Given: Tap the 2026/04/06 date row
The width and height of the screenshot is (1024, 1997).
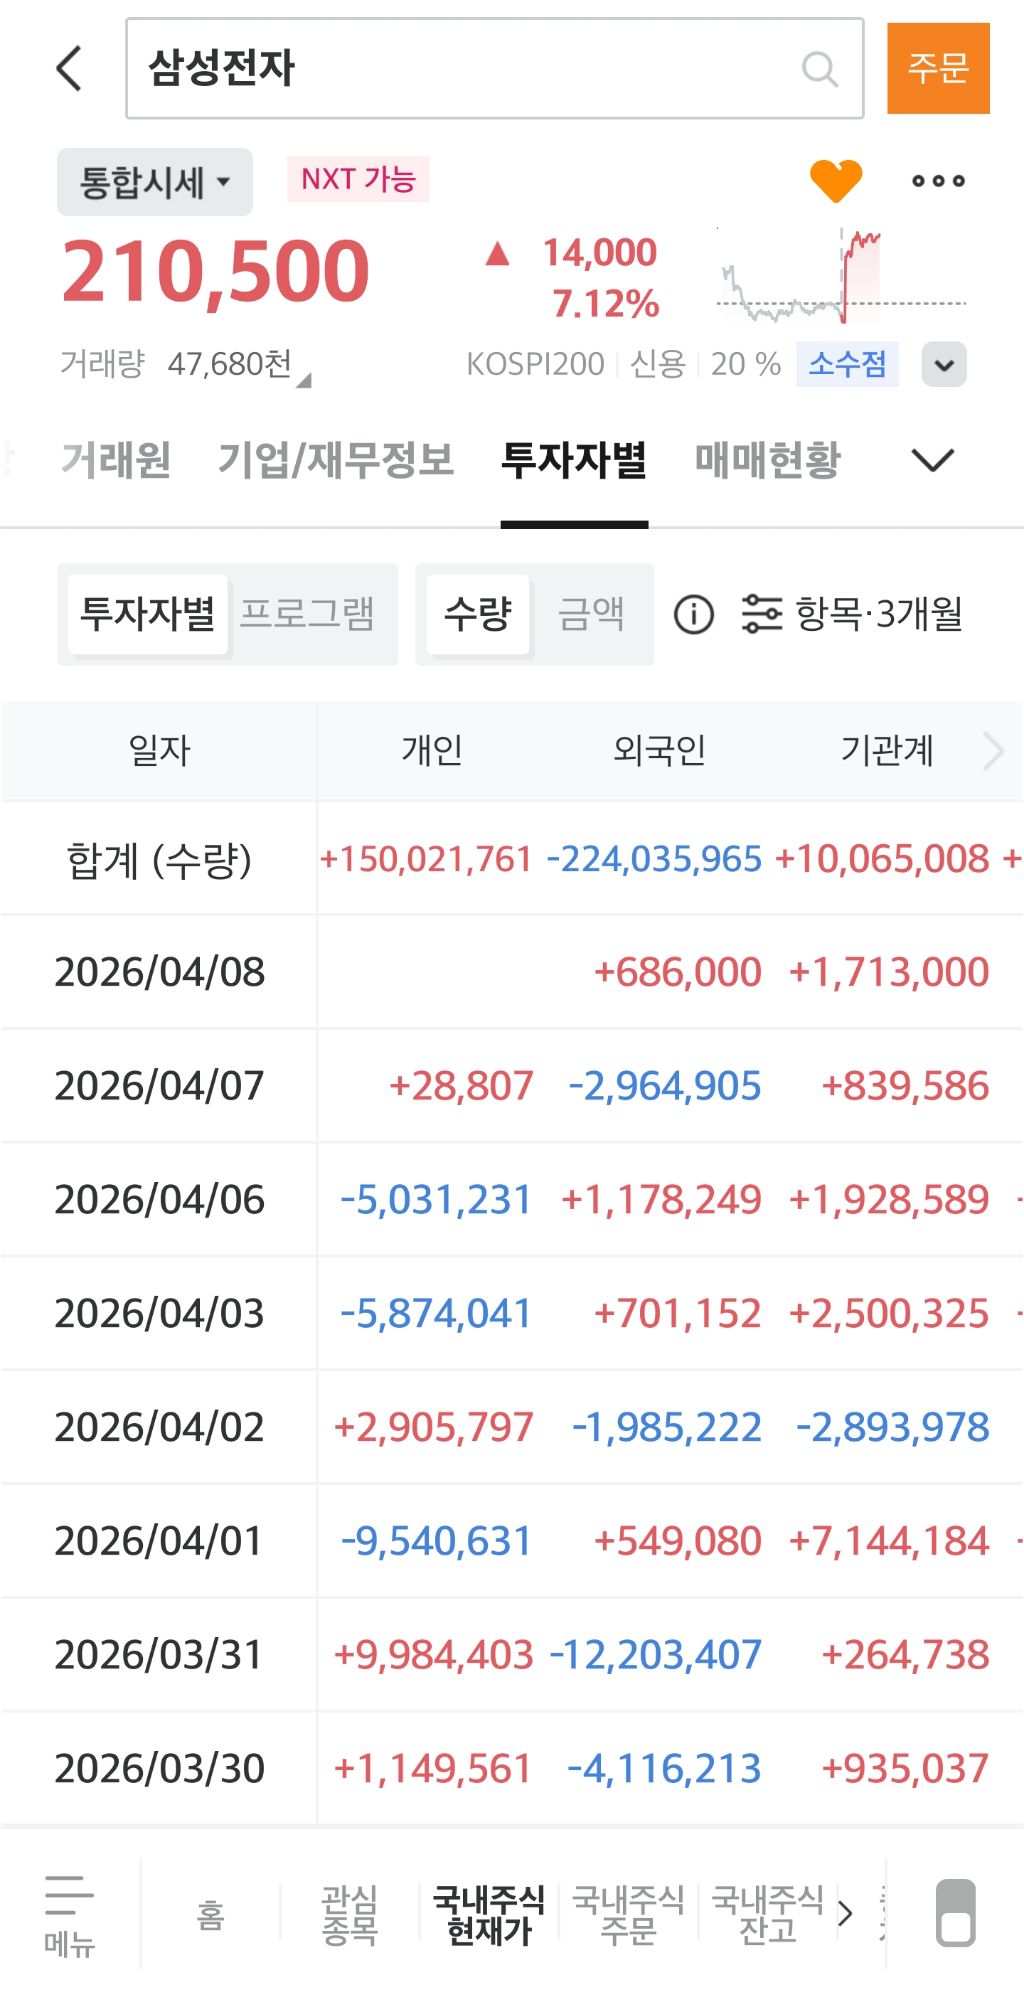Looking at the screenshot, I should tap(159, 1200).
